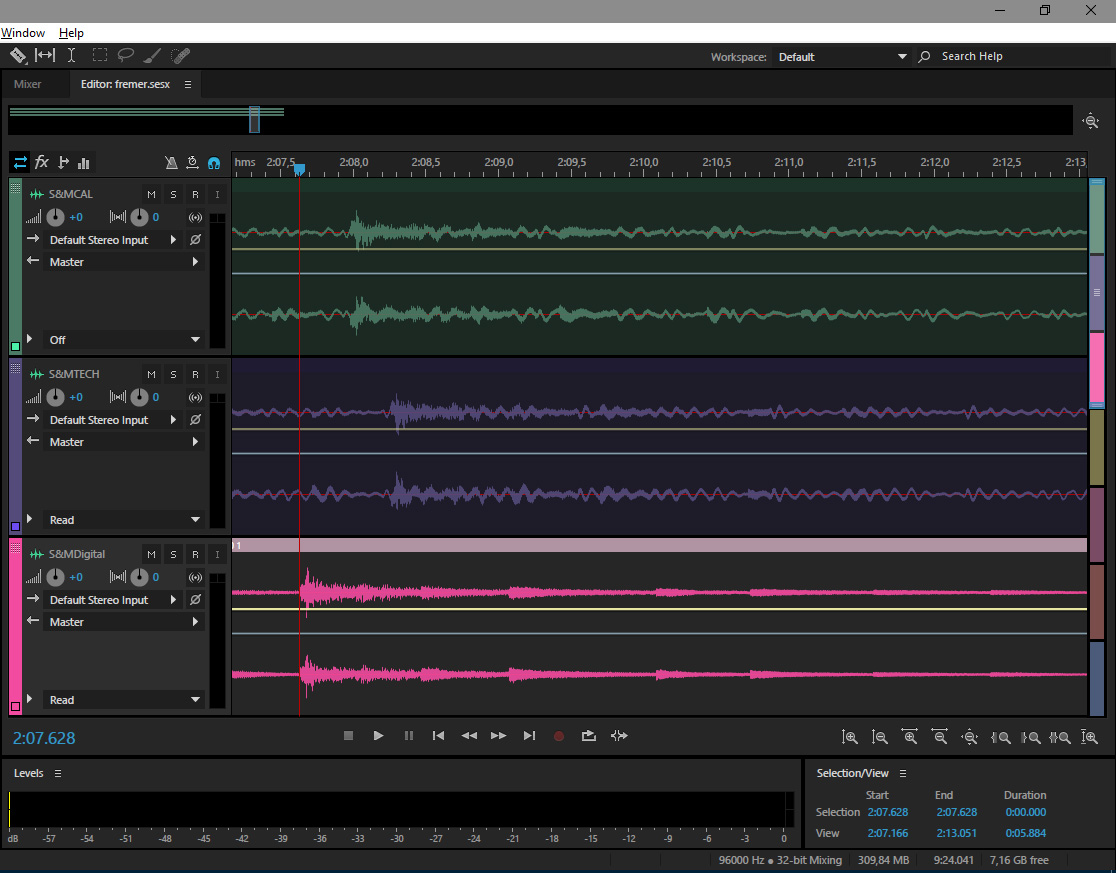Start playback
This screenshot has height=873, width=1116.
pyautogui.click(x=378, y=736)
